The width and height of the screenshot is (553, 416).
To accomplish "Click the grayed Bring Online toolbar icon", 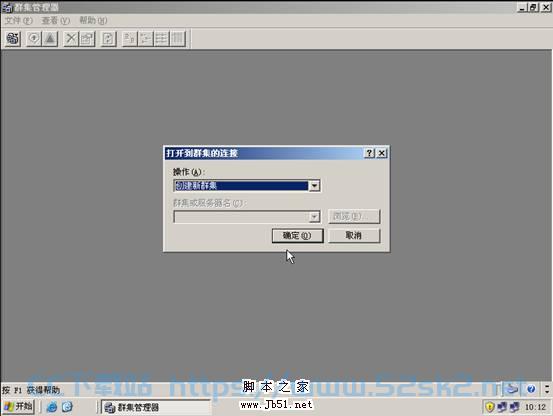I will click(34, 38).
